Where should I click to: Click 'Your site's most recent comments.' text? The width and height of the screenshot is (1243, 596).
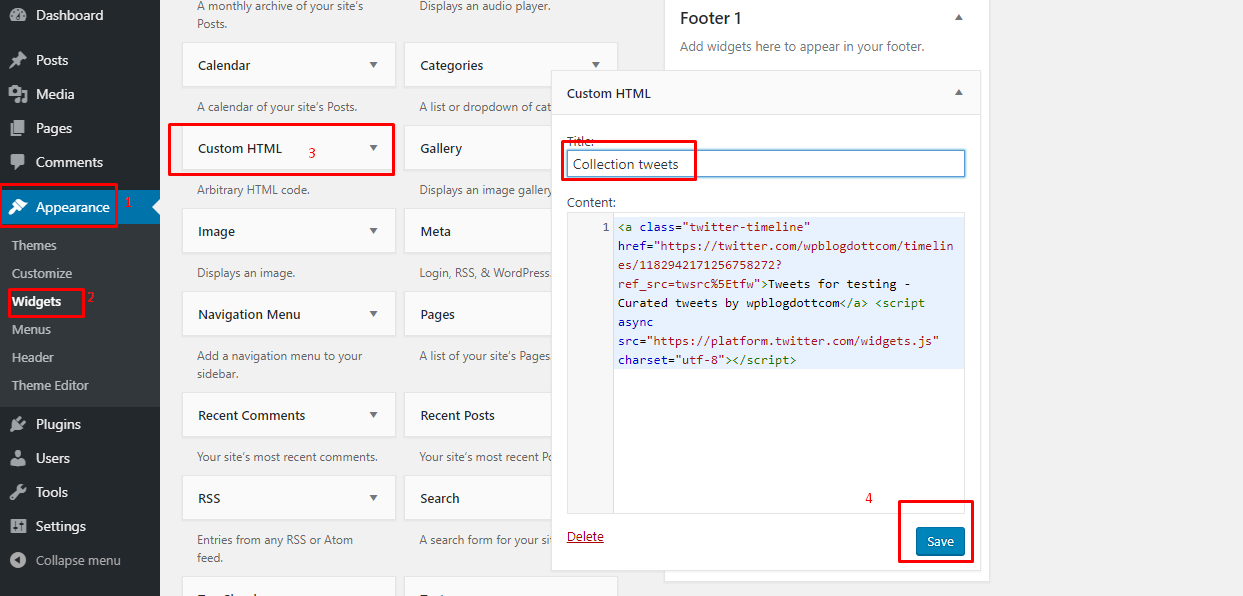coord(287,457)
